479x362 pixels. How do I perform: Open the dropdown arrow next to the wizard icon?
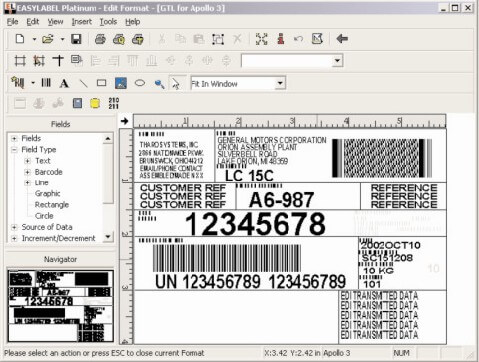click(x=33, y=83)
